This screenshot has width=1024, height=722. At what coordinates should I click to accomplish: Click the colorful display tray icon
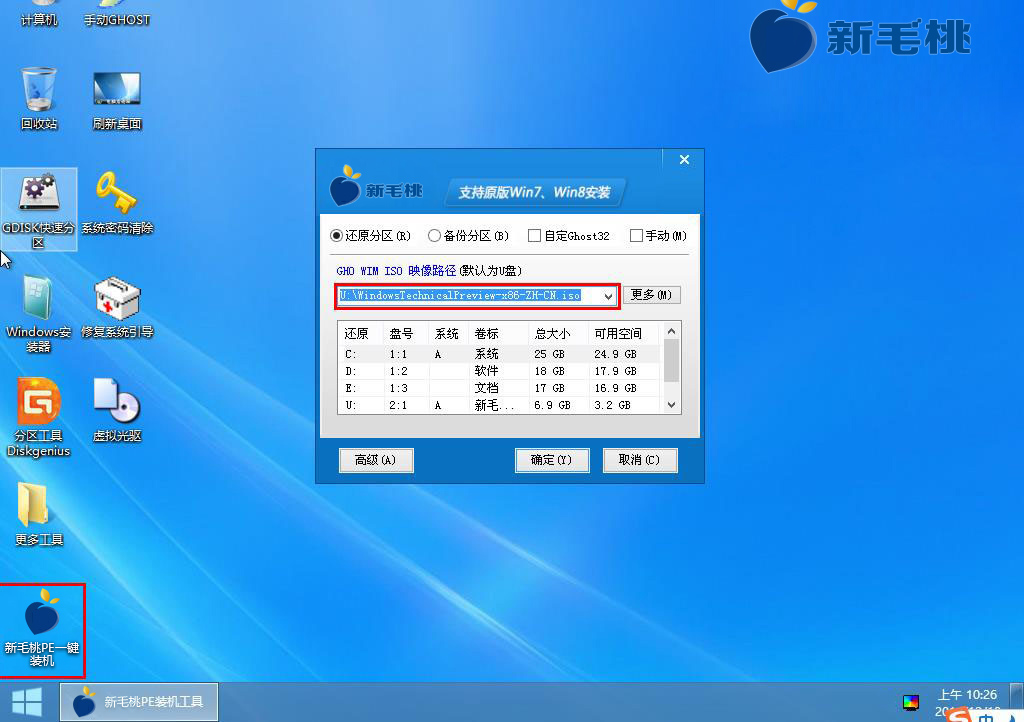(x=910, y=702)
